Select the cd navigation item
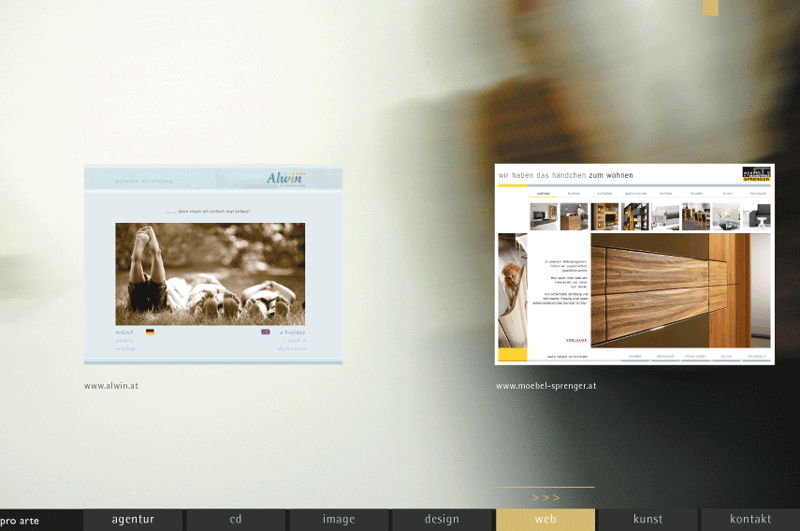This screenshot has height=531, width=800. point(236,519)
